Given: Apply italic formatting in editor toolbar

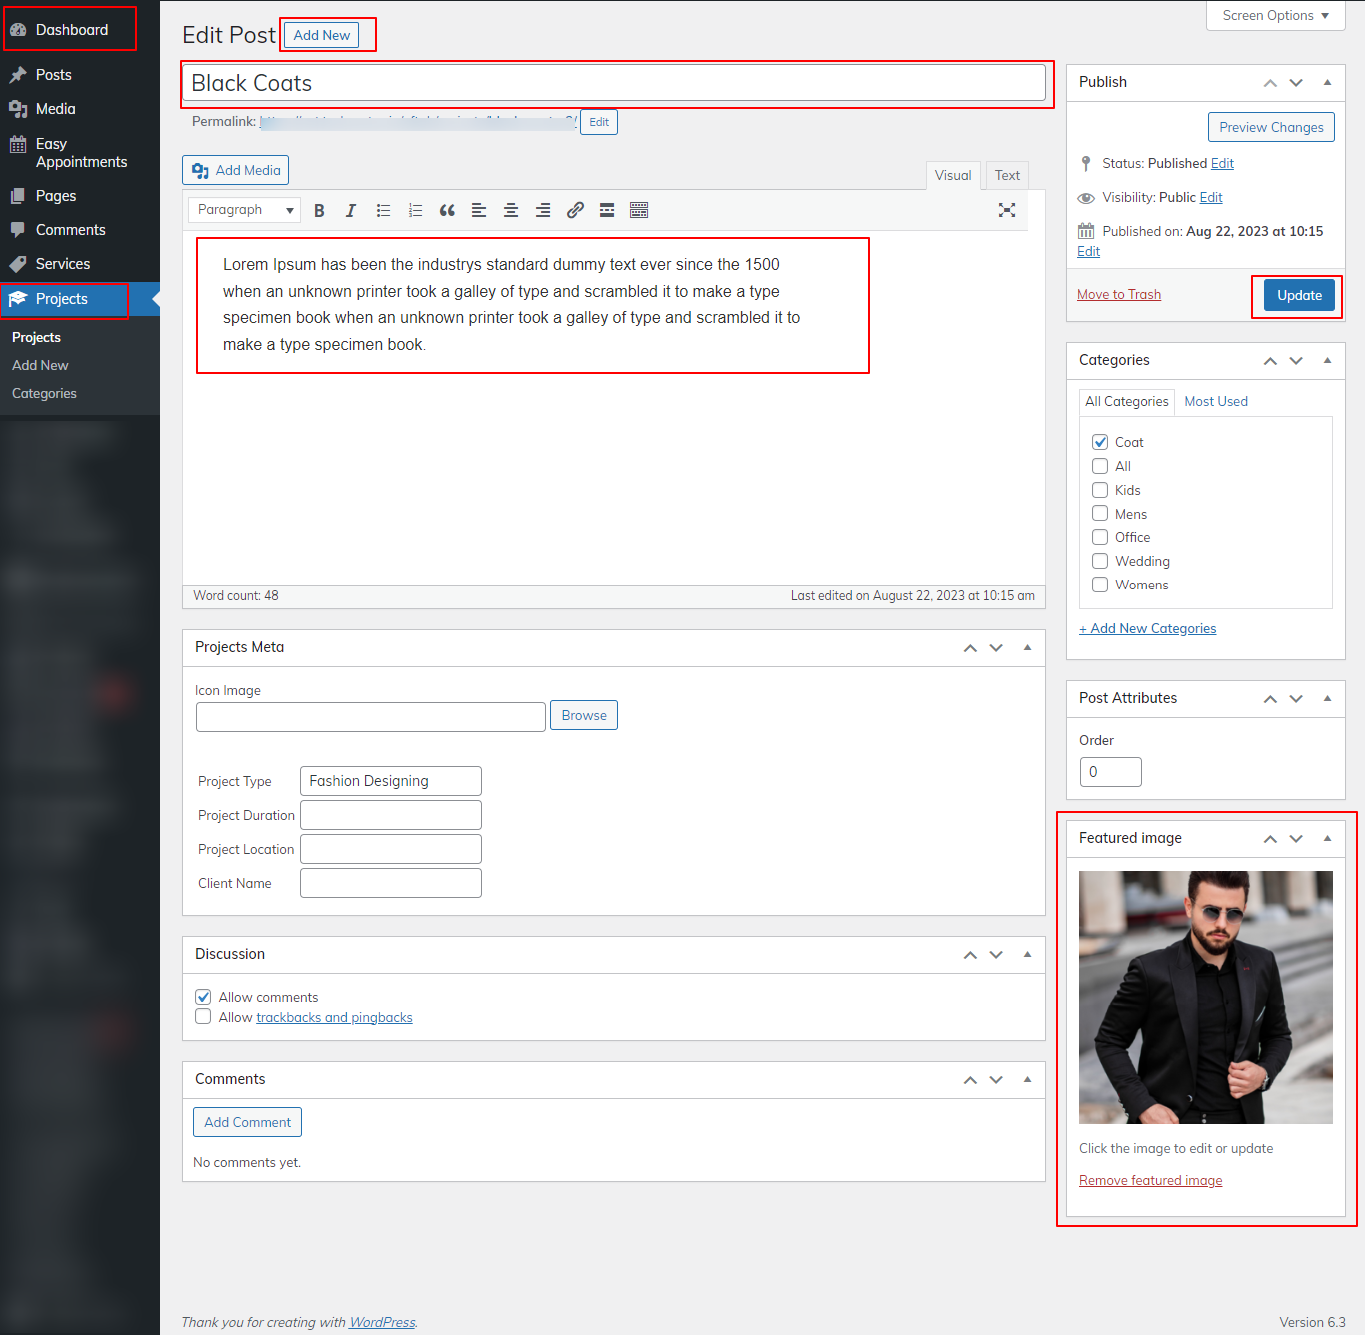Looking at the screenshot, I should point(351,210).
